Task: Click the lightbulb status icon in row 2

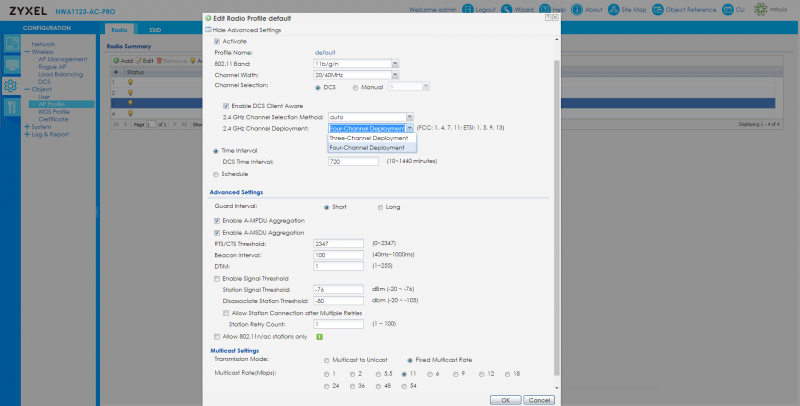Action: pos(130,93)
